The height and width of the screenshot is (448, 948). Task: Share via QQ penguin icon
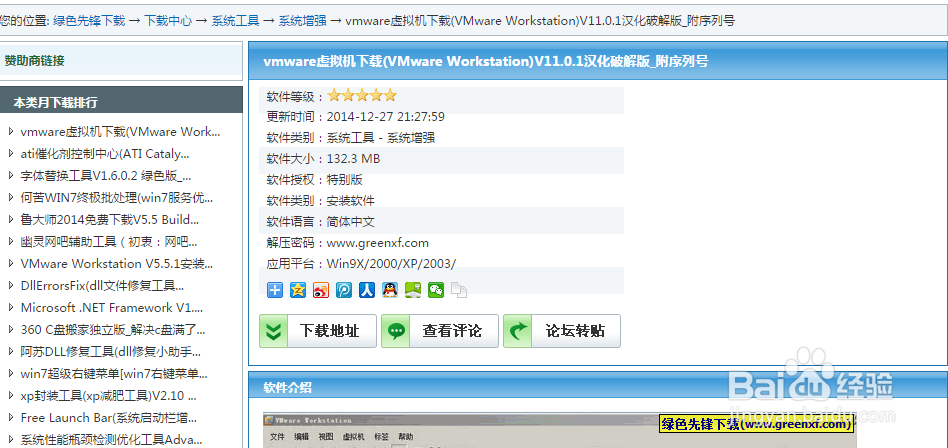click(x=390, y=290)
